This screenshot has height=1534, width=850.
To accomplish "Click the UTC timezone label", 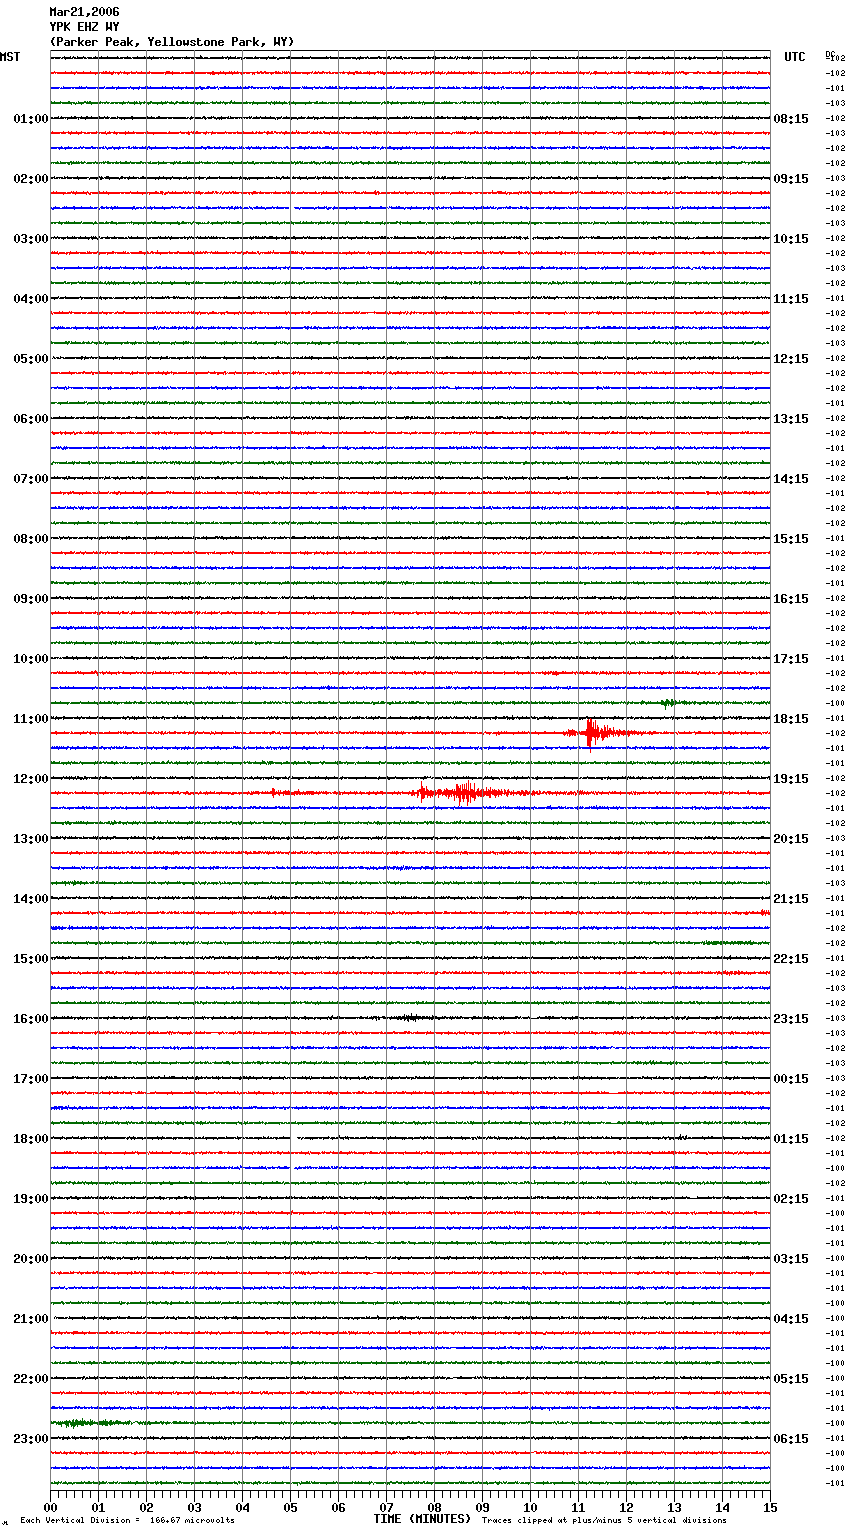I will tap(795, 57).
